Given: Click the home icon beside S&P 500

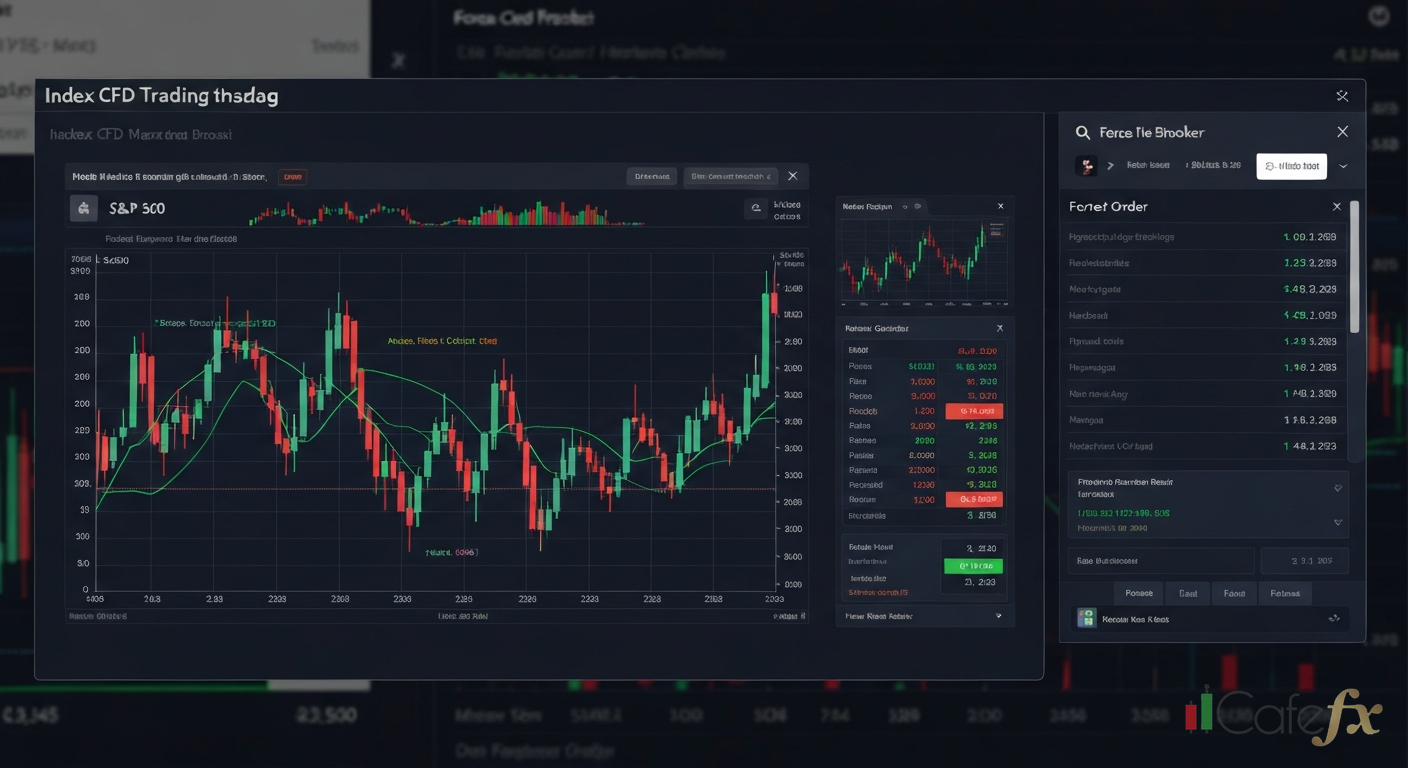Looking at the screenshot, I should tap(83, 207).
